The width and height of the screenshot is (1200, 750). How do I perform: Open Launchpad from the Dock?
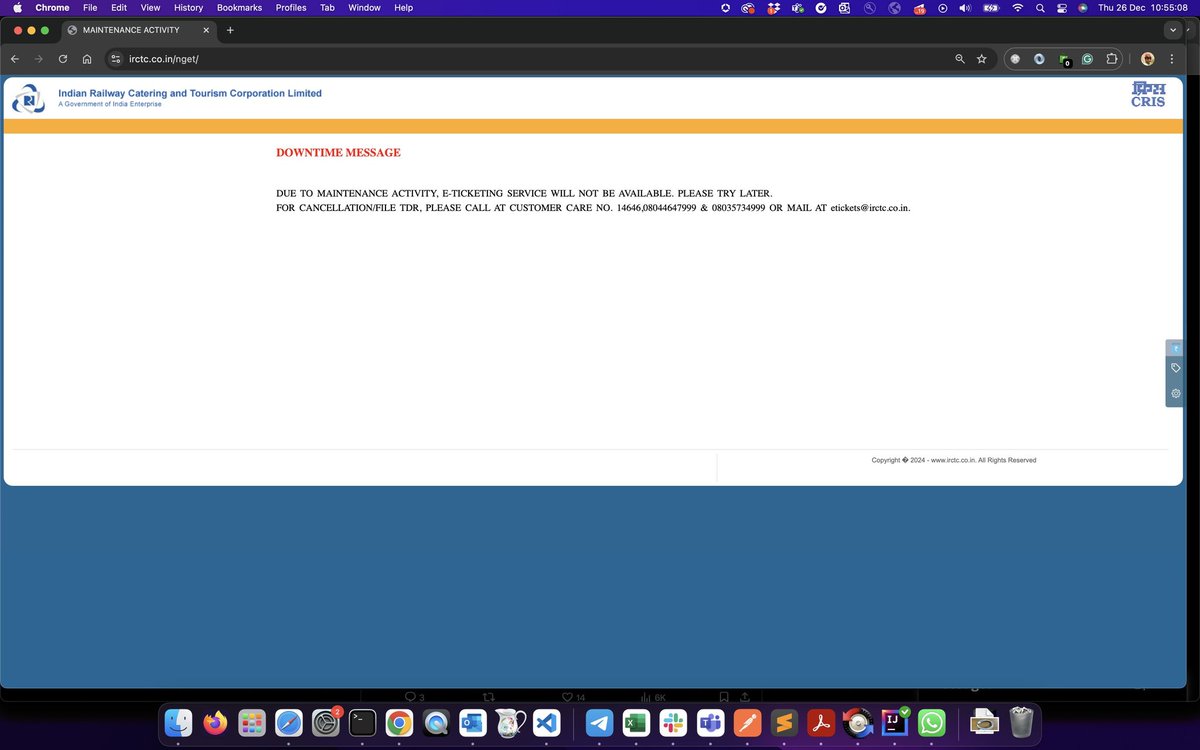click(x=252, y=722)
